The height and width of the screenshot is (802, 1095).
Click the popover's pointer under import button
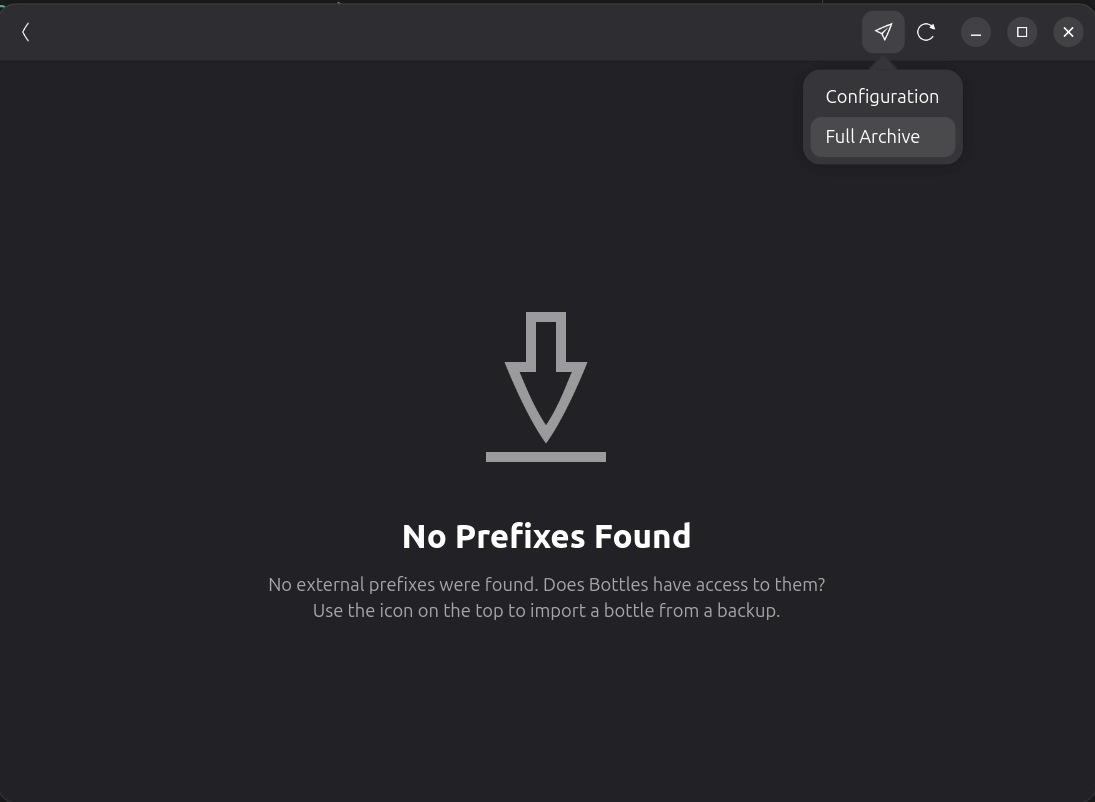coord(883,64)
